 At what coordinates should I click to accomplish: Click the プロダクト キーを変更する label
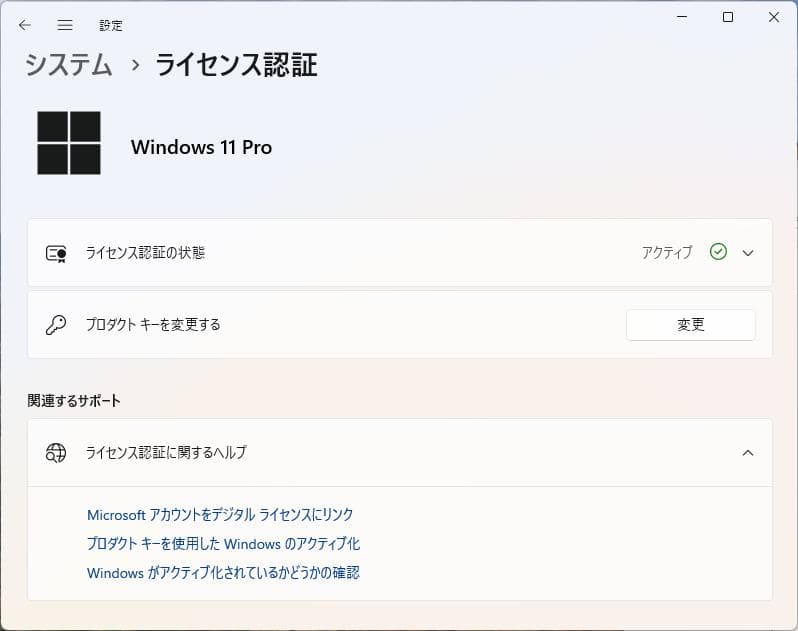click(153, 324)
